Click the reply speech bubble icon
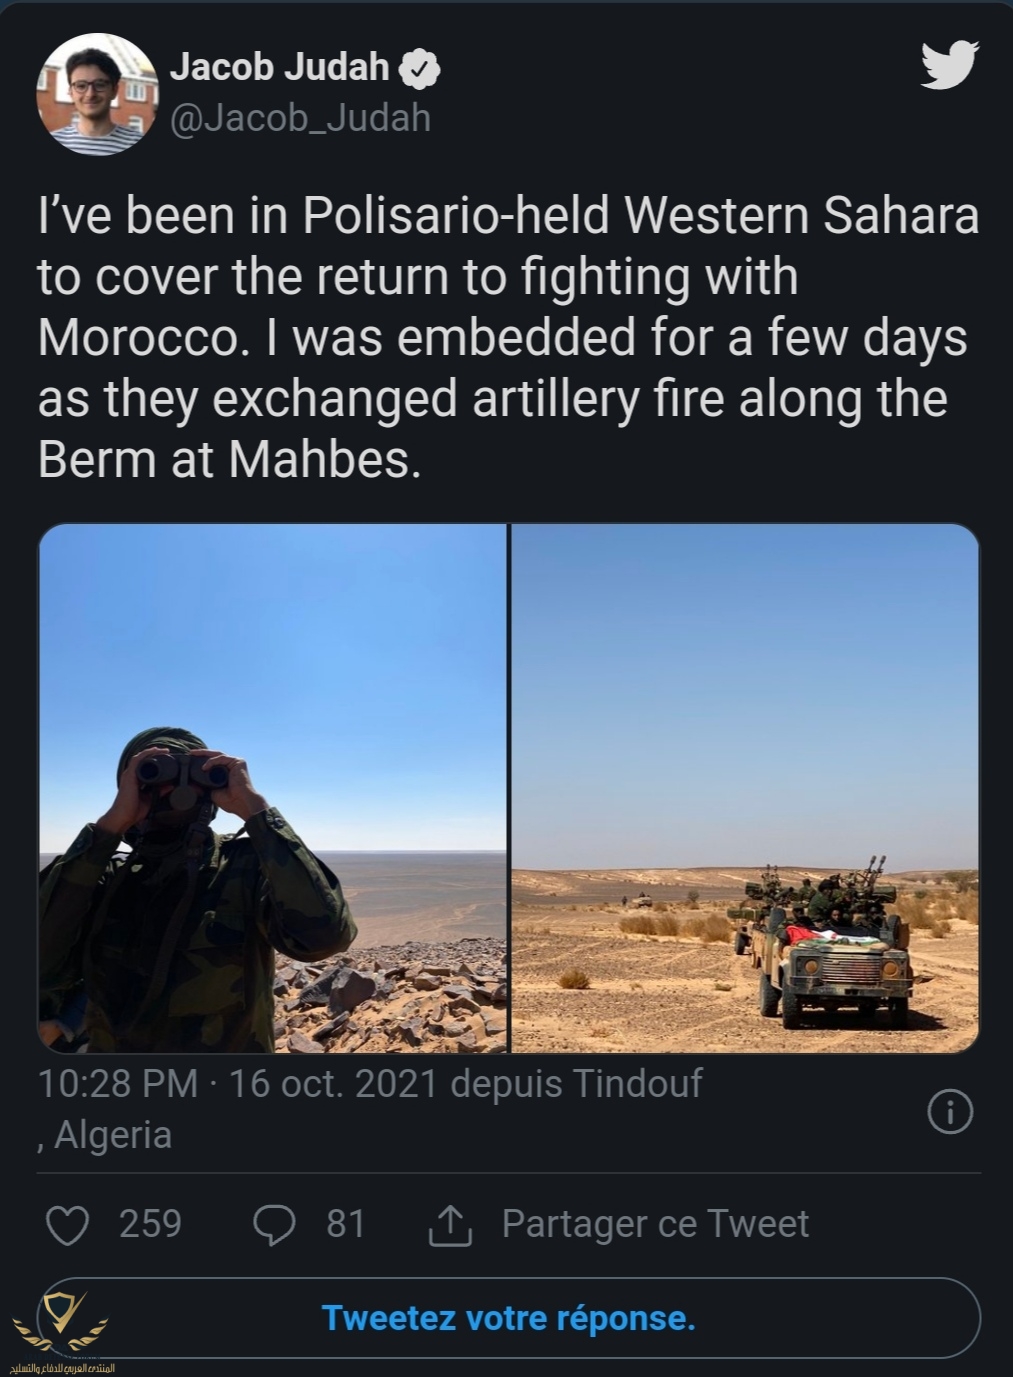Image resolution: width=1013 pixels, height=1377 pixels. point(273,1225)
